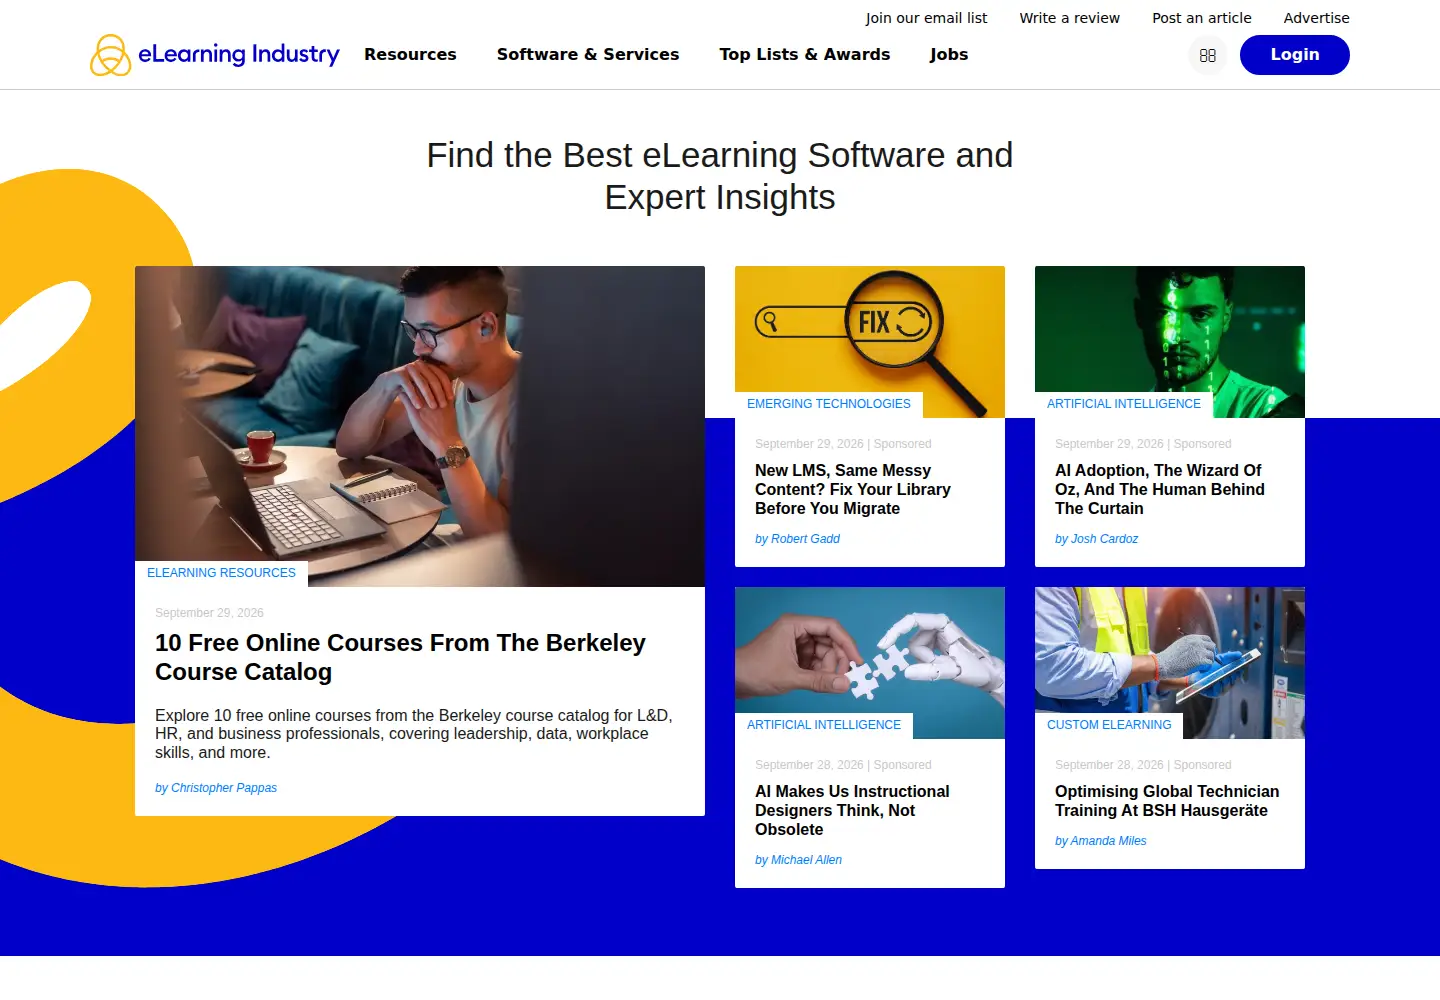Open Optimising Global Technician Training article
This screenshot has height=1000, width=1440.
tap(1167, 801)
